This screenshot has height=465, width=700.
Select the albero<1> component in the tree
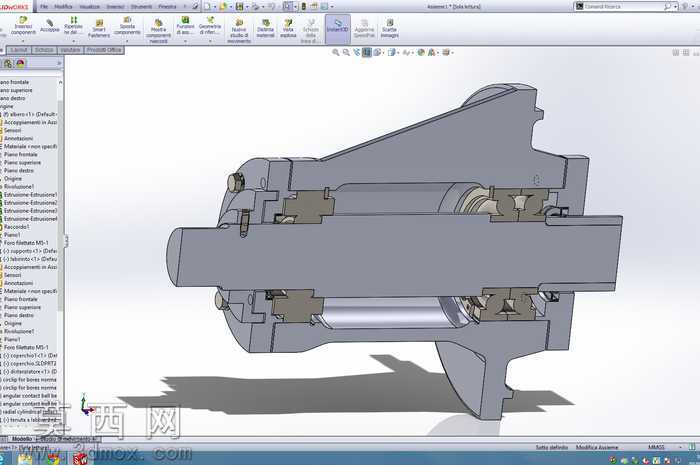coord(29,114)
